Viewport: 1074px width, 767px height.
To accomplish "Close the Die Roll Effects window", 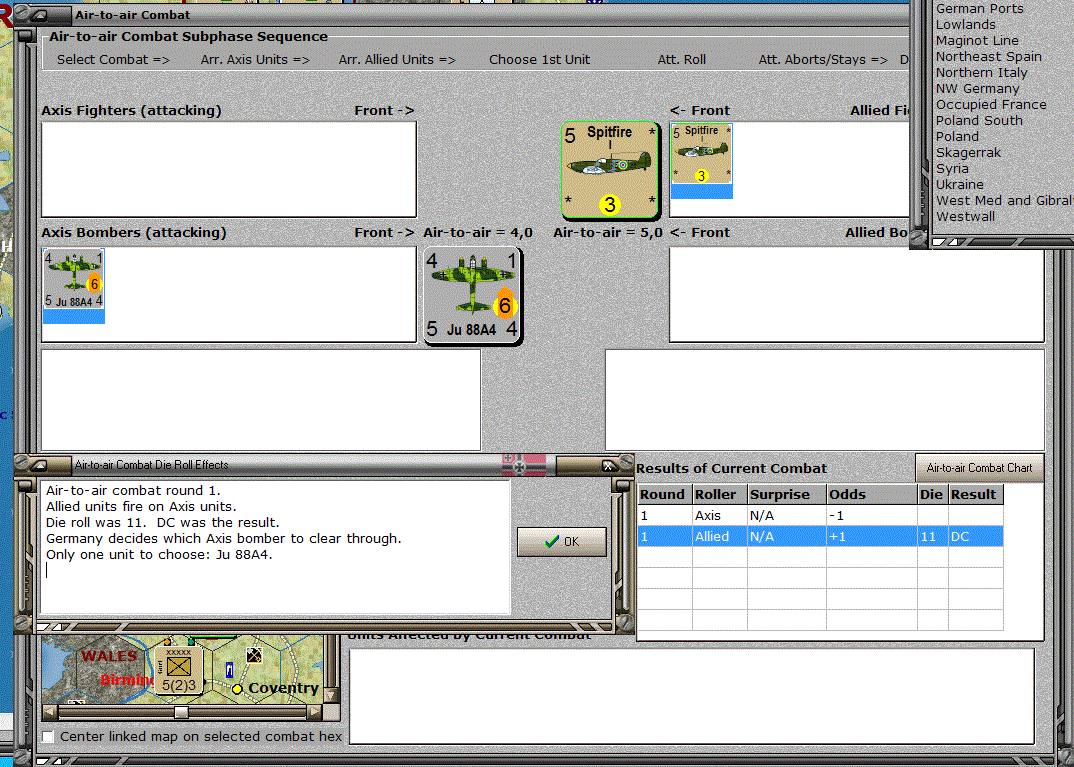I will 608,466.
